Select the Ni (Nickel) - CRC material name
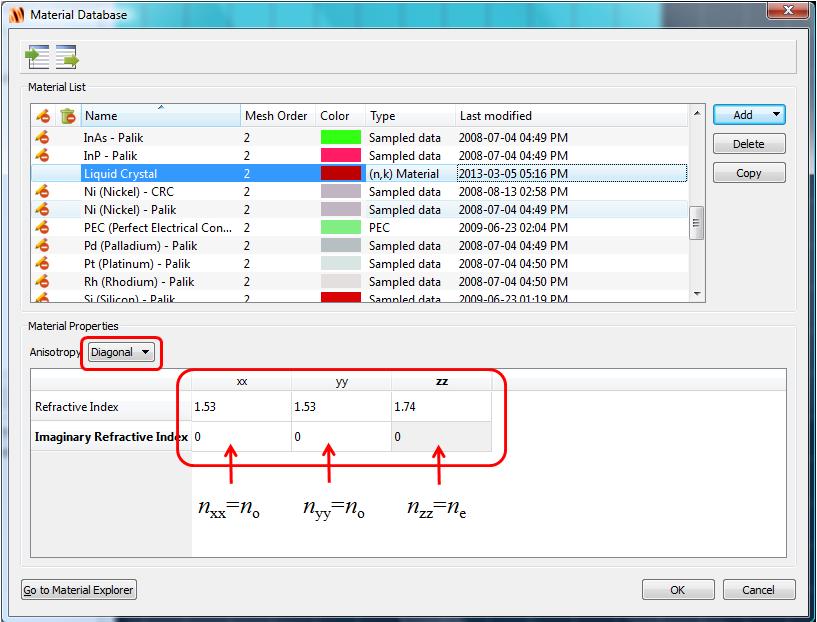Image resolution: width=817 pixels, height=622 pixels. [129, 191]
